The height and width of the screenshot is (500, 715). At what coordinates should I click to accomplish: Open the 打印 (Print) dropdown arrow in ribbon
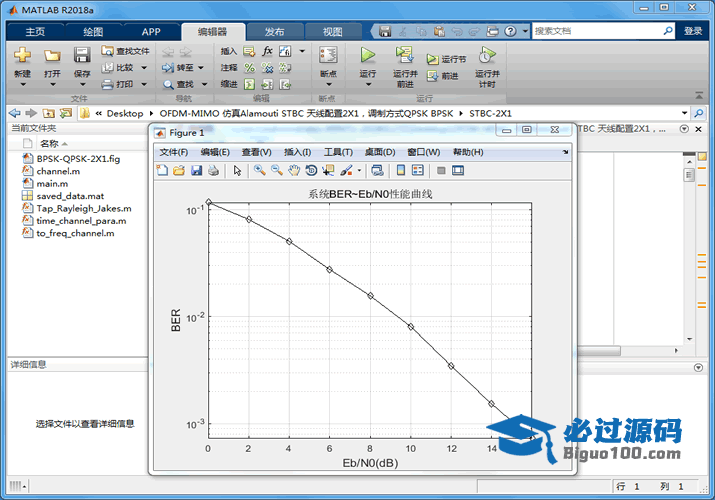(x=143, y=84)
